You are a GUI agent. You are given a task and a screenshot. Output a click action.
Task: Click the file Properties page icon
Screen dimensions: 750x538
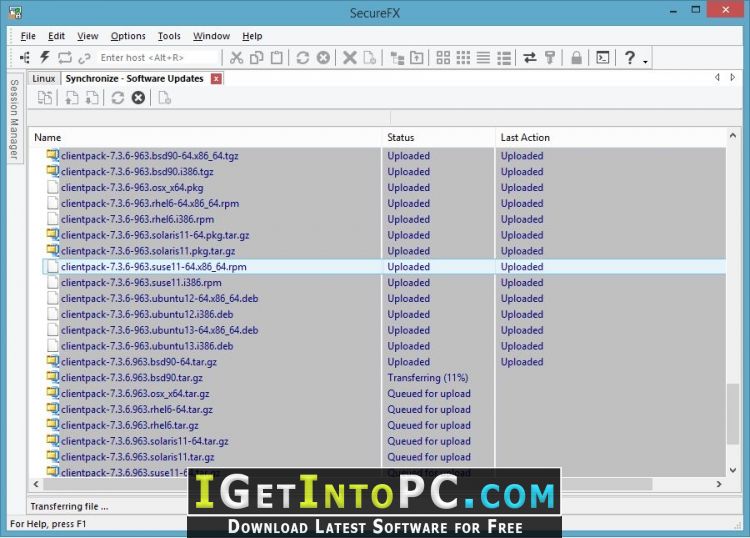(x=370, y=58)
